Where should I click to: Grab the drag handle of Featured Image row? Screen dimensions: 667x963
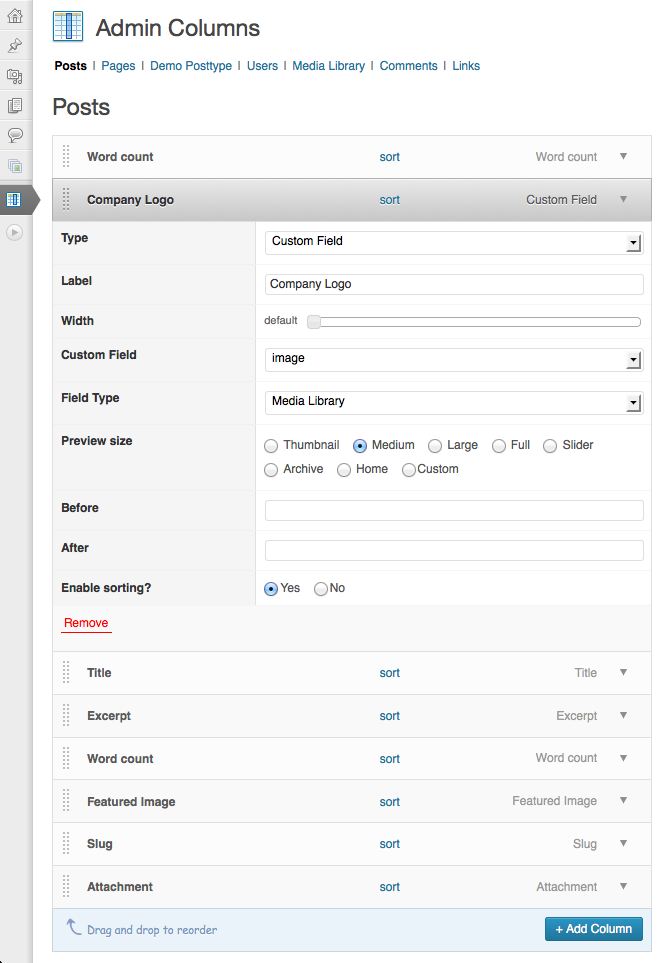click(66, 801)
